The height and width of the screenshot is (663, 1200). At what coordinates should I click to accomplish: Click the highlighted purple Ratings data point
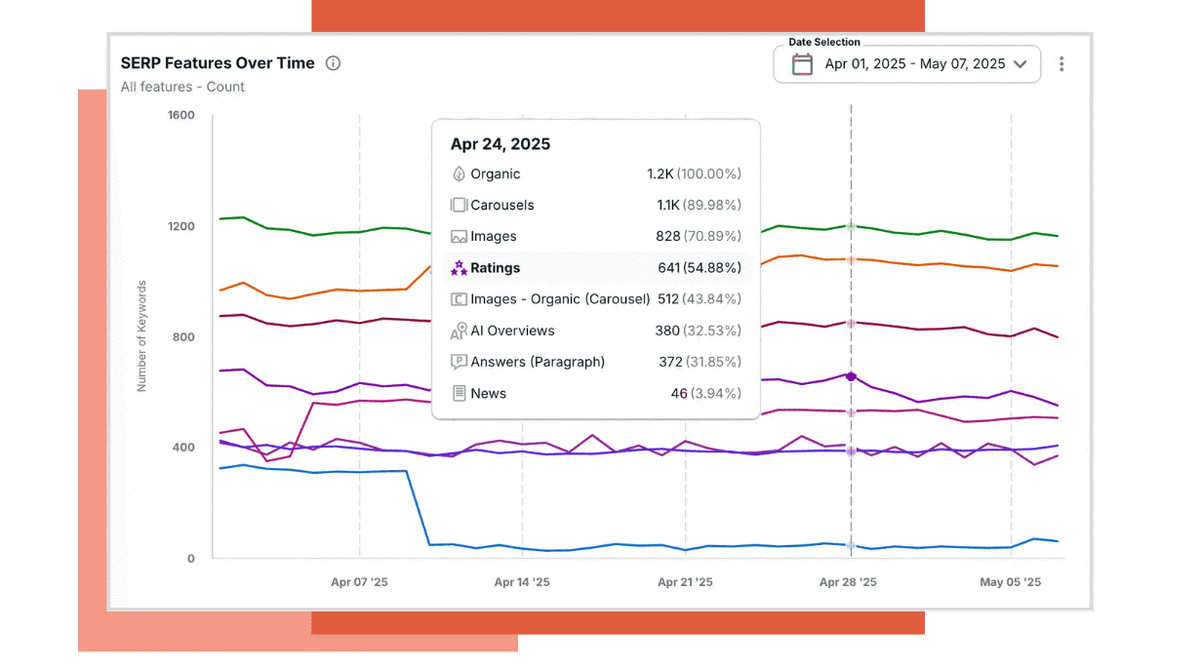point(851,376)
